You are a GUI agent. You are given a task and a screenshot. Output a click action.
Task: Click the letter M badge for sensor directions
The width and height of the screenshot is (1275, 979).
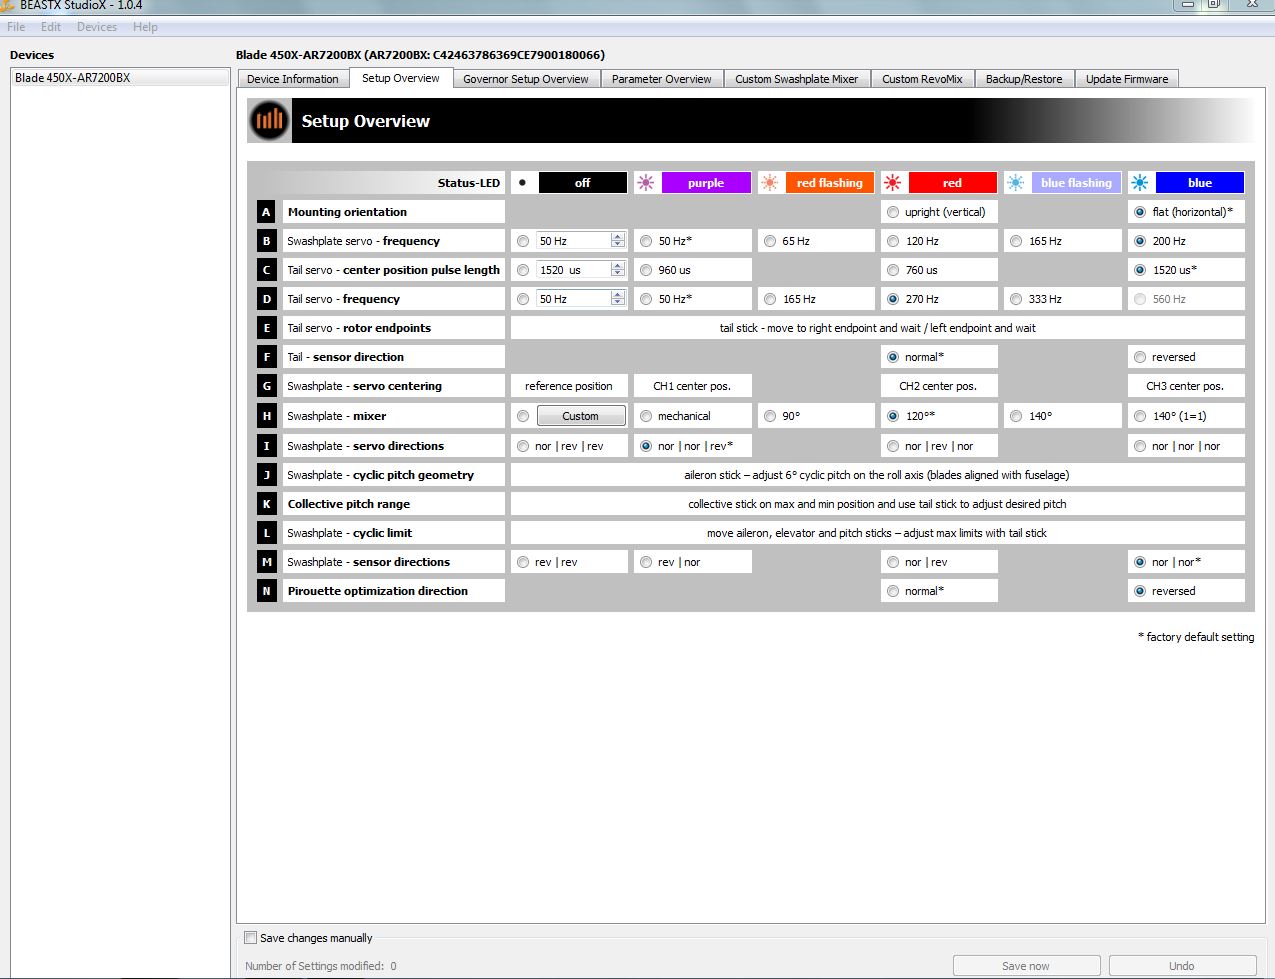(266, 562)
